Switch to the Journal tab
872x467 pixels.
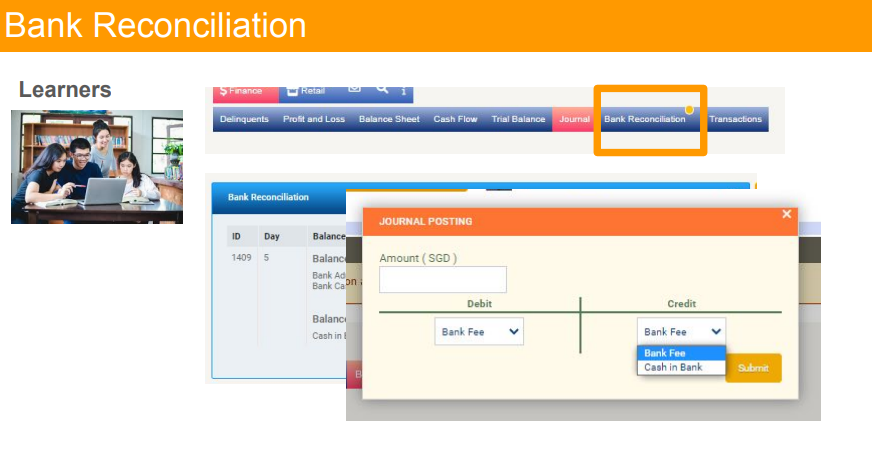574,119
